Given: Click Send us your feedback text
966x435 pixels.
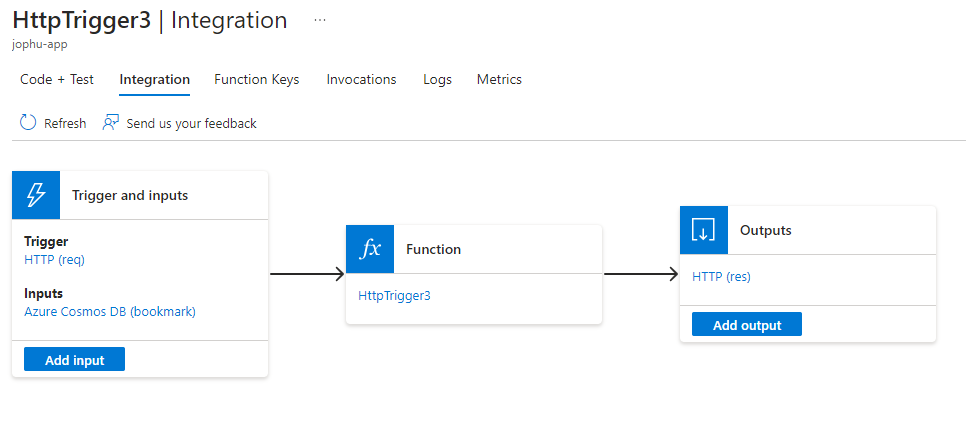Looking at the screenshot, I should click(x=191, y=123).
